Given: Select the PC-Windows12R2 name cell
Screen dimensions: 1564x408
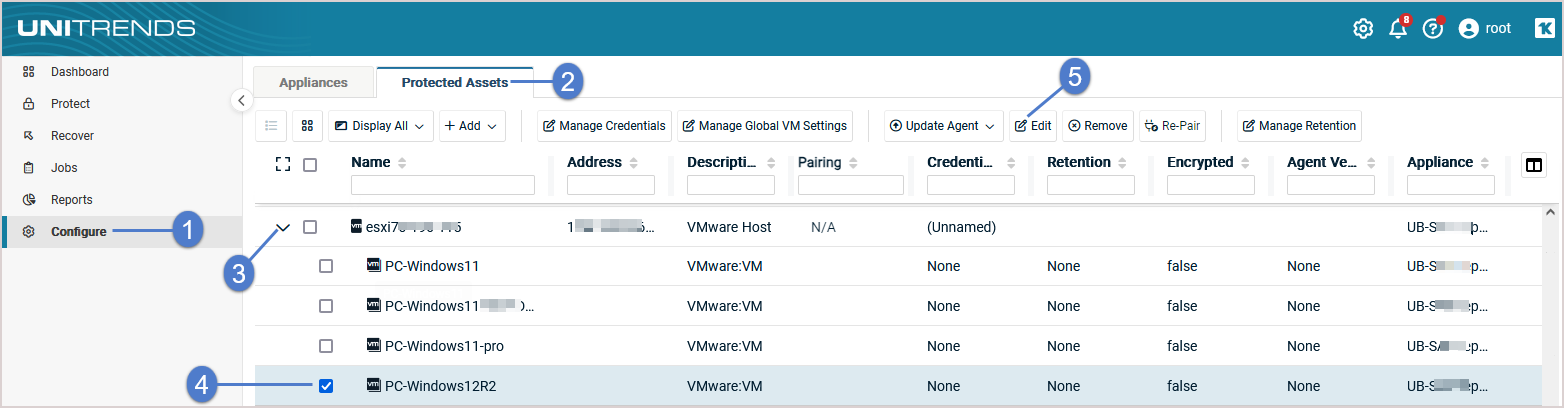Looking at the screenshot, I should tap(440, 386).
